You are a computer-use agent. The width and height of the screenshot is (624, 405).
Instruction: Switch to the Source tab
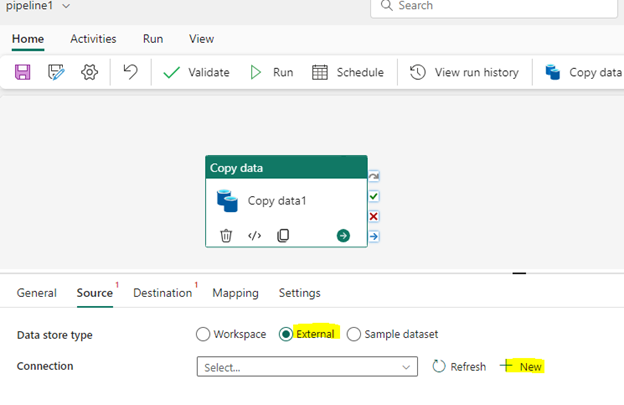tap(95, 293)
